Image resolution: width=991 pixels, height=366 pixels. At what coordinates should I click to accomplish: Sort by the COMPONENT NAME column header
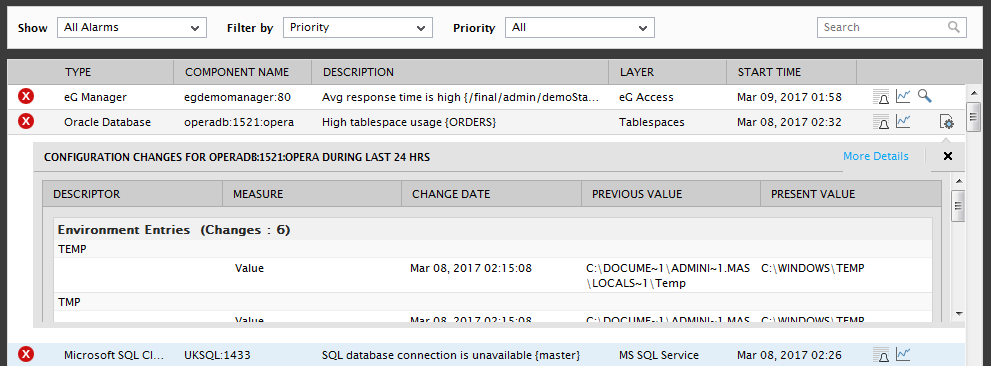[x=236, y=72]
